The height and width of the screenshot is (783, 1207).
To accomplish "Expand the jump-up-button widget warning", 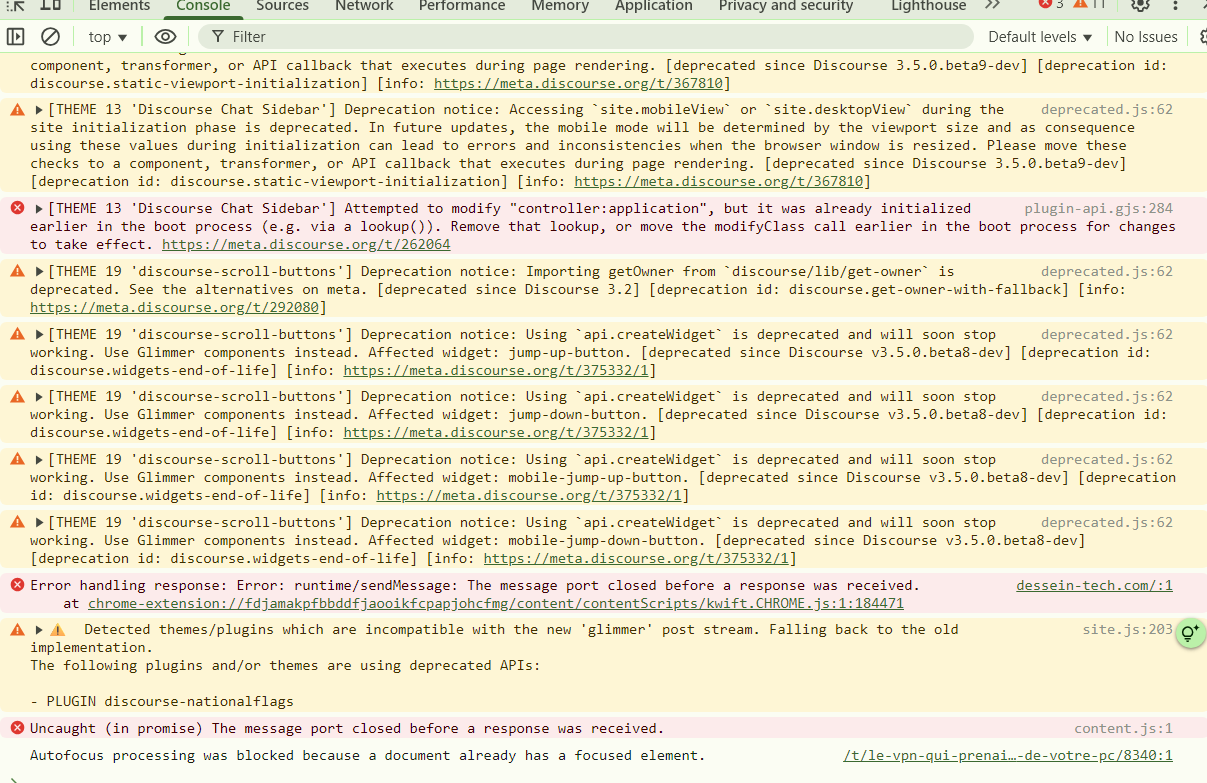I will click(x=40, y=335).
